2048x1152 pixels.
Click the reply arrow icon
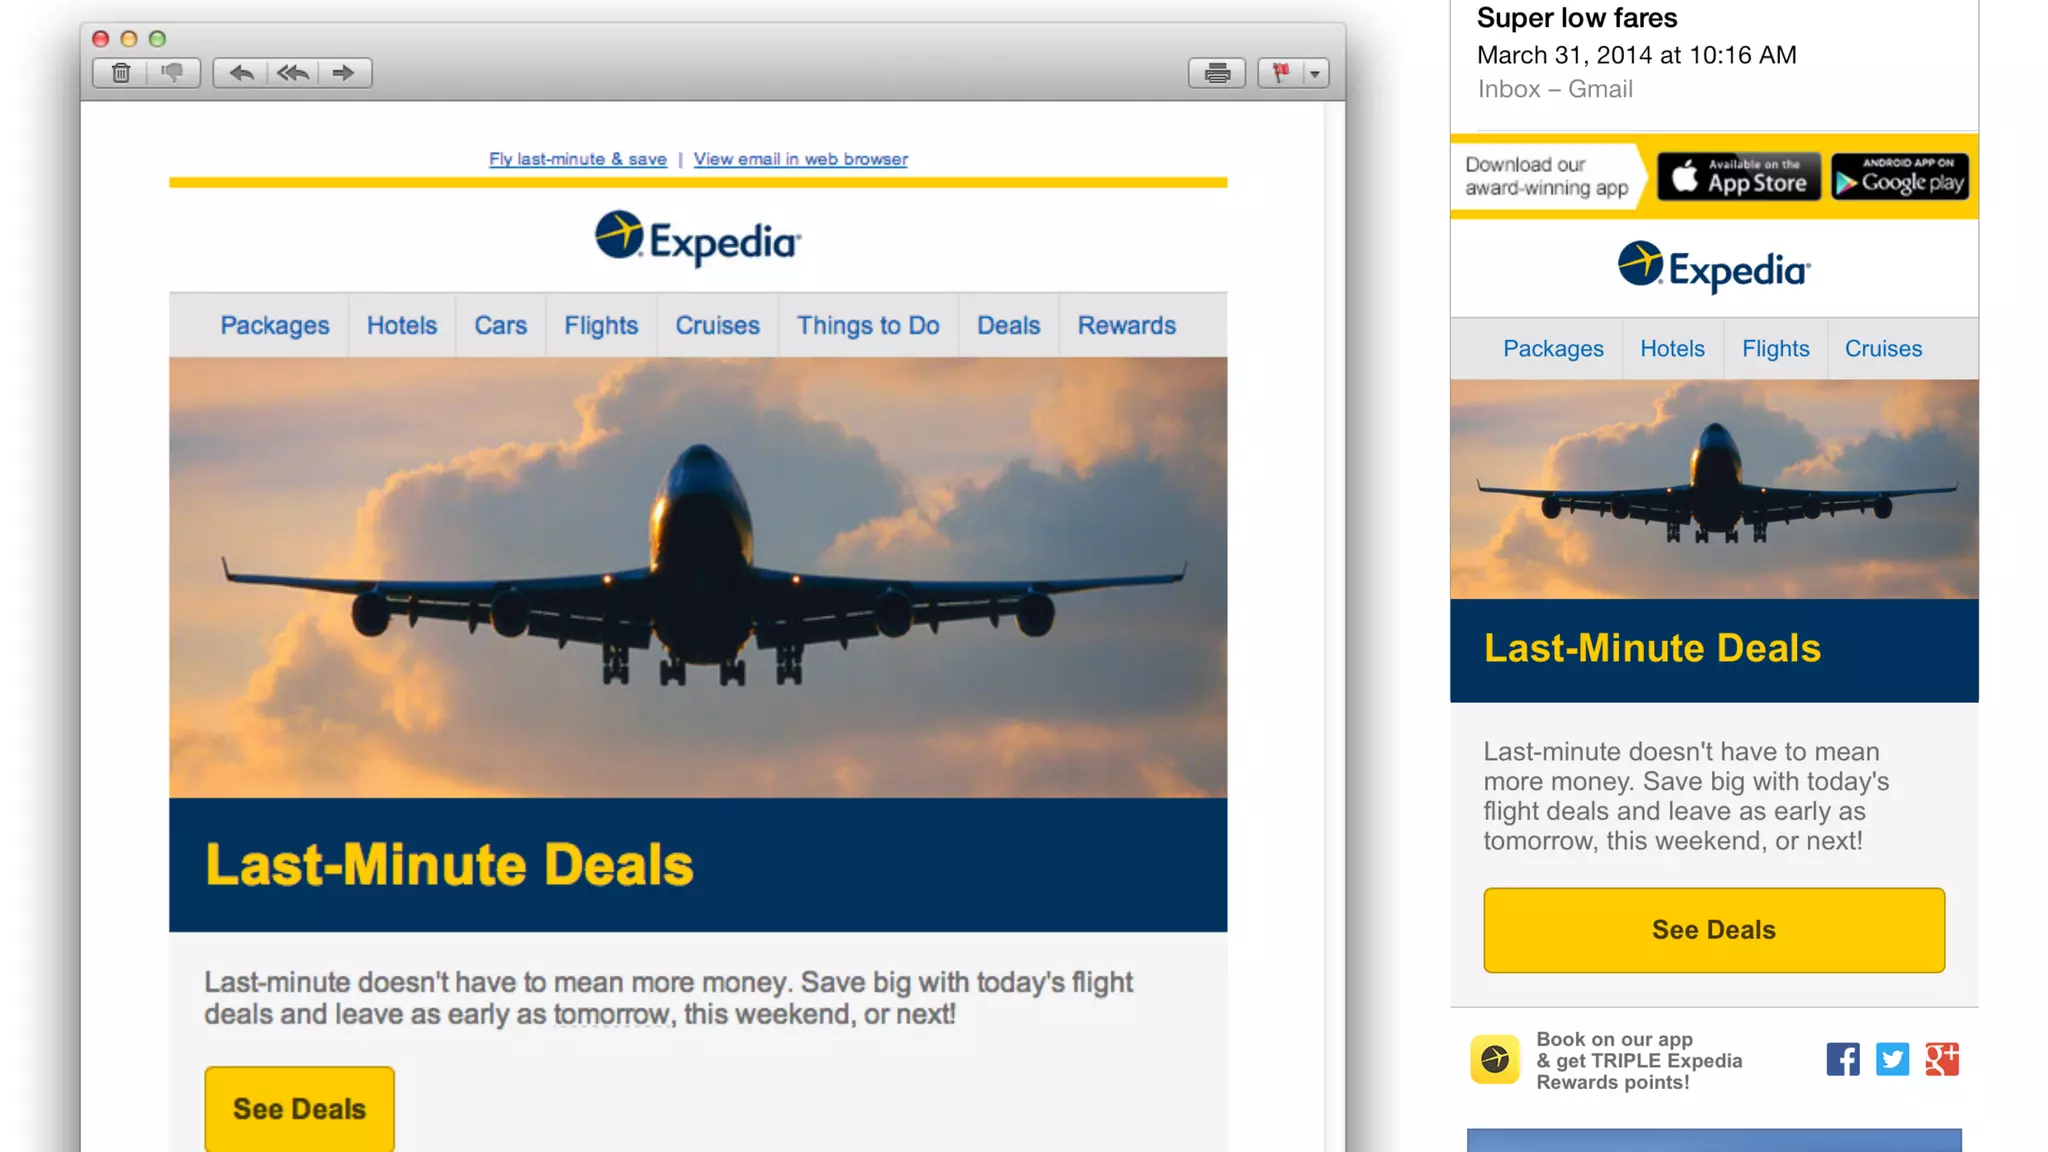[240, 73]
